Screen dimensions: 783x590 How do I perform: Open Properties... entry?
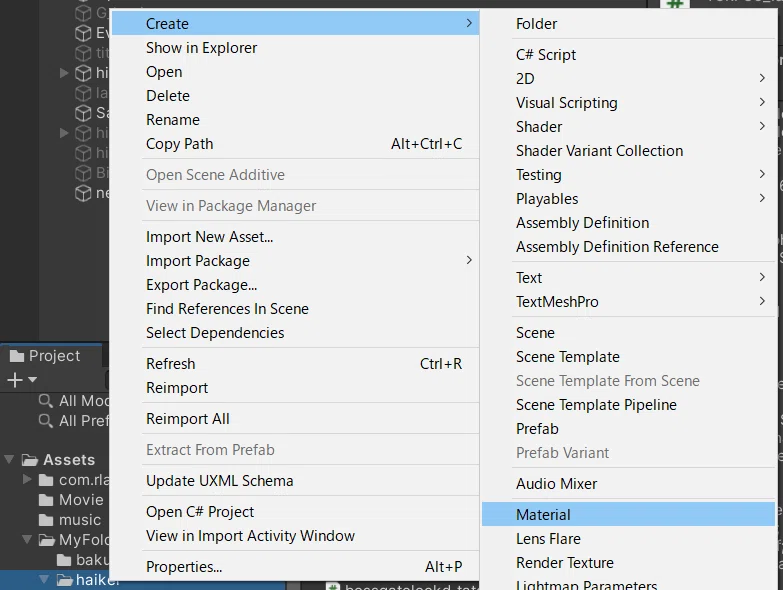(x=295, y=567)
